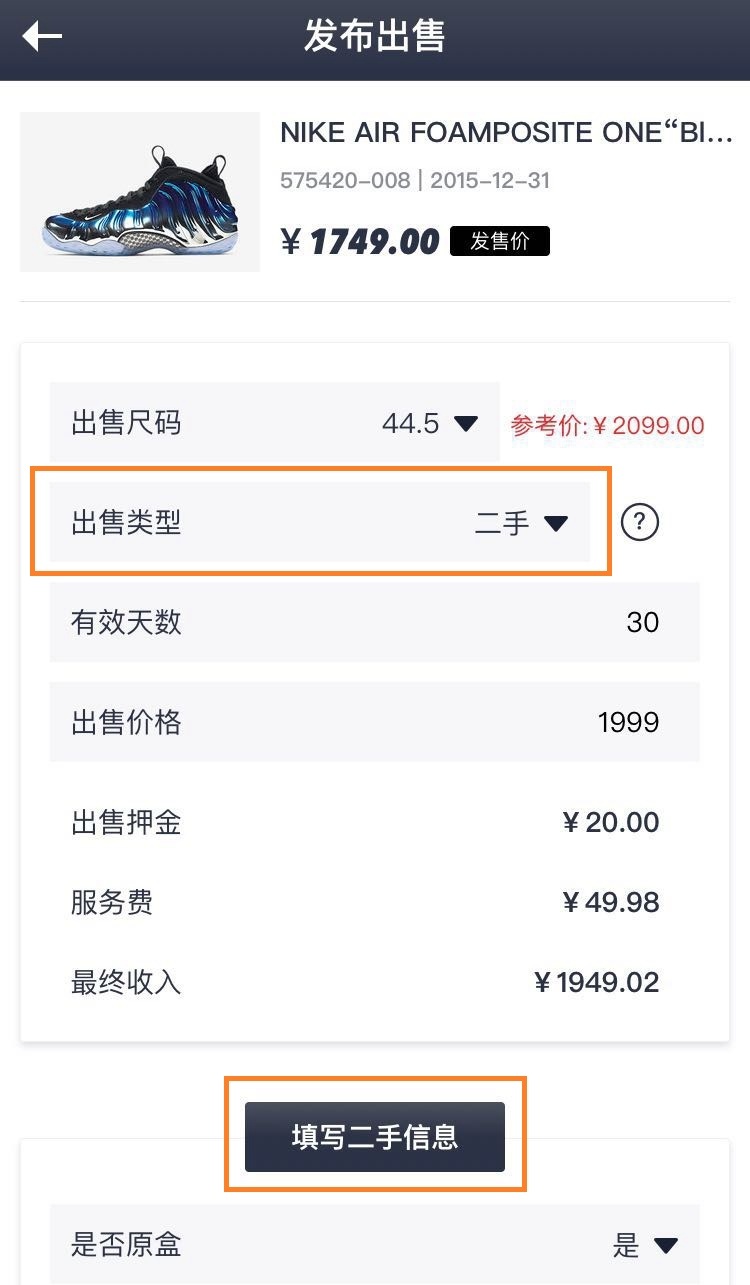Select the 出售类型 row label

126,522
